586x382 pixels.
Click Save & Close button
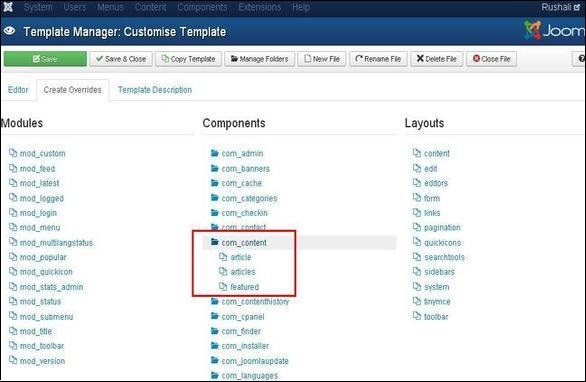121,59
